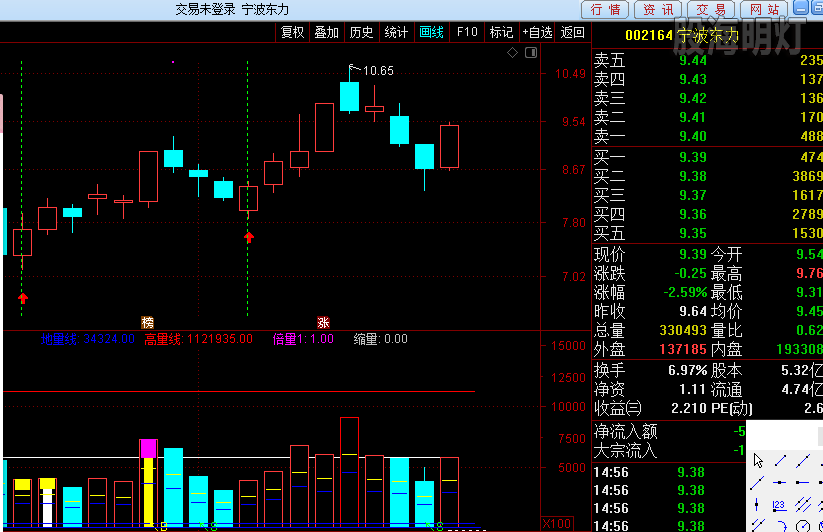
Task: Choose the horizontal ray tool starting from a square
Action: (803, 483)
